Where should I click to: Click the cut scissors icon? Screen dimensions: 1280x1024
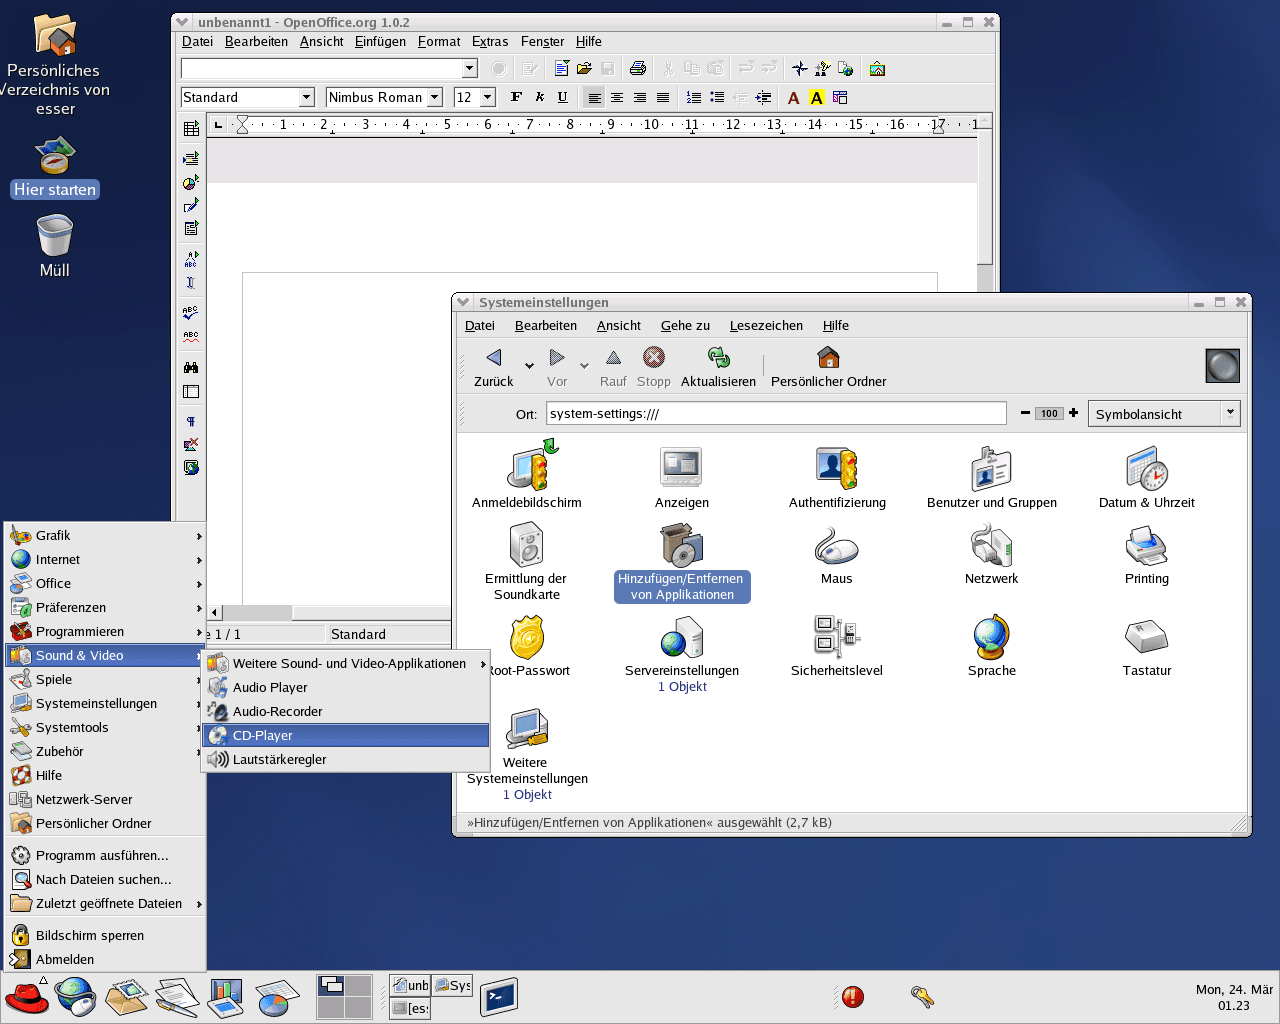(666, 68)
